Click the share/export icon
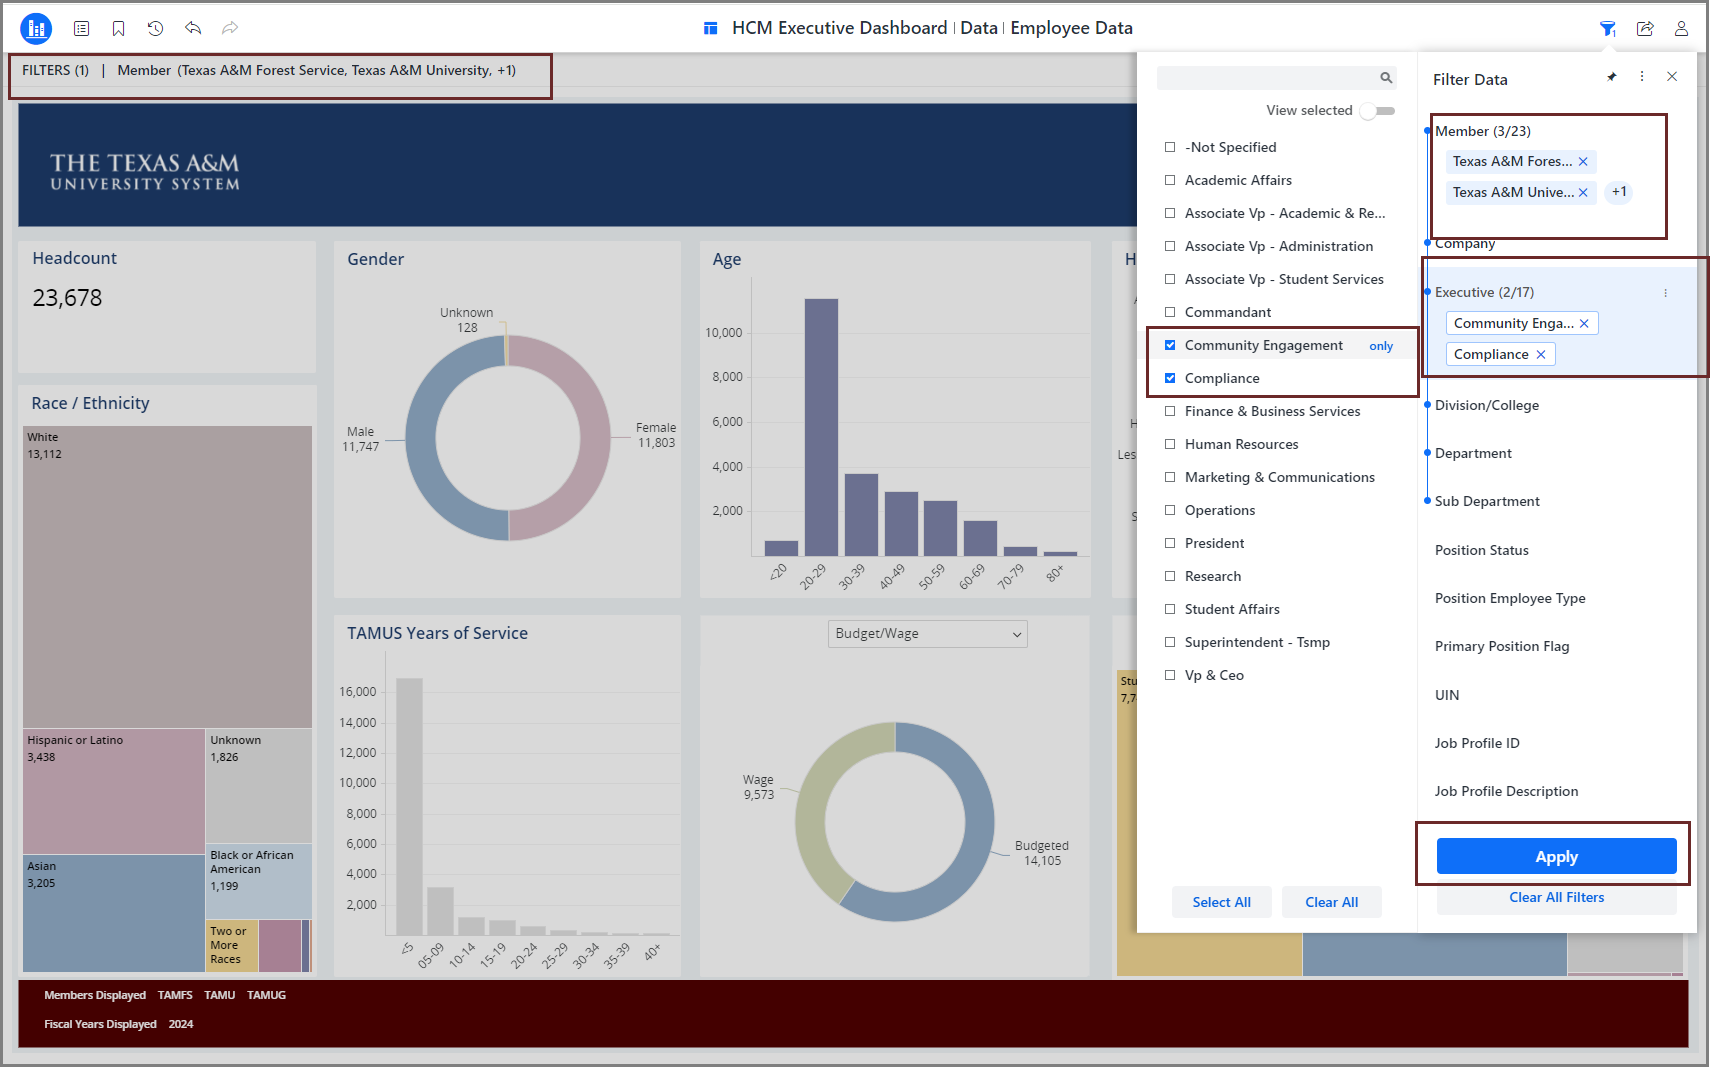This screenshot has width=1710, height=1067. (1644, 28)
